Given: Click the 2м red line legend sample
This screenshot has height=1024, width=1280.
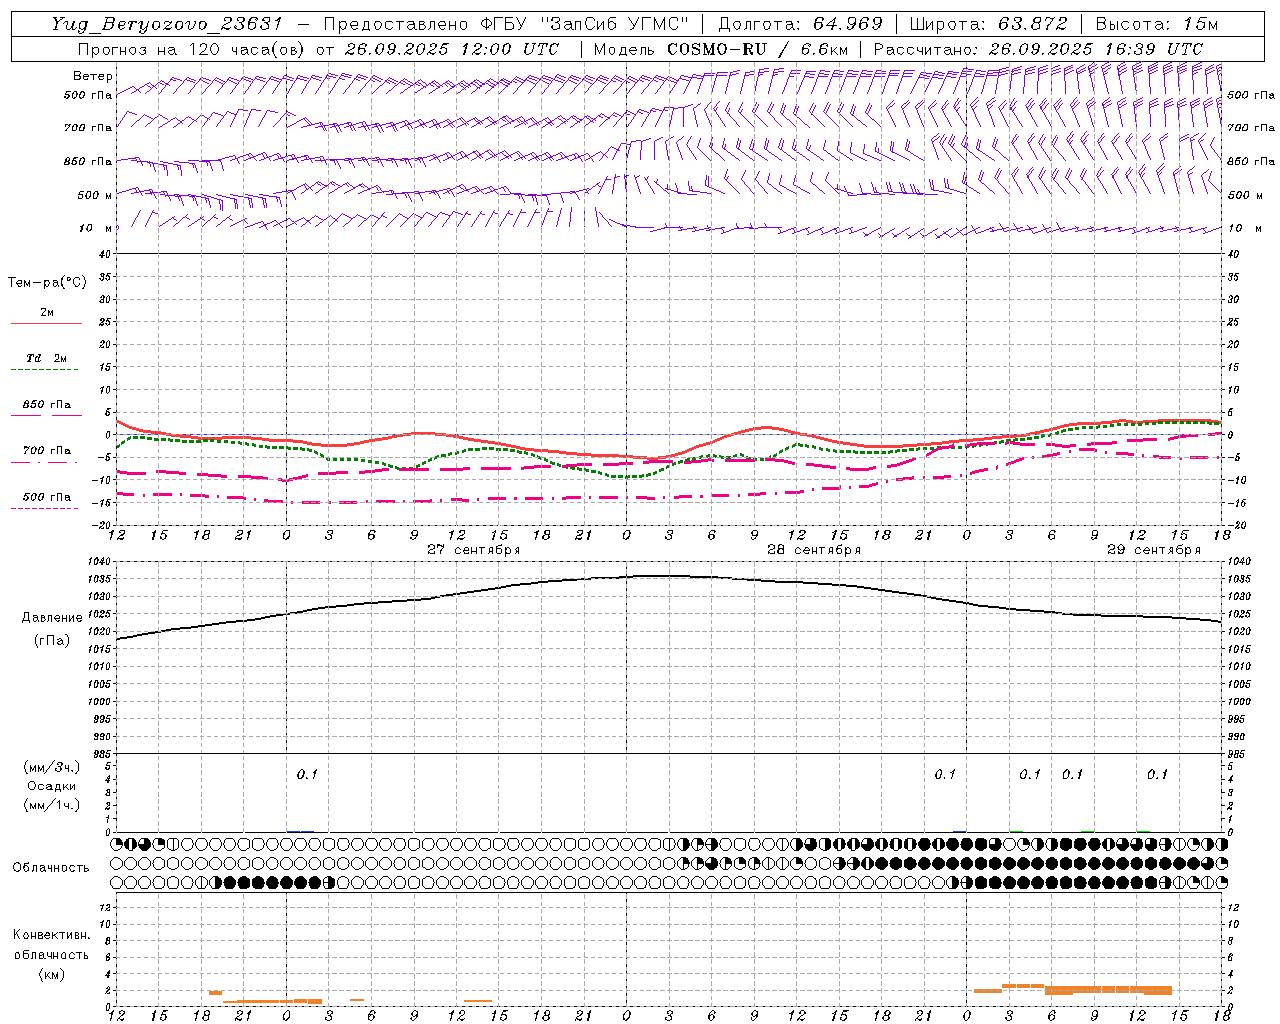Looking at the screenshot, I should (x=46, y=323).
